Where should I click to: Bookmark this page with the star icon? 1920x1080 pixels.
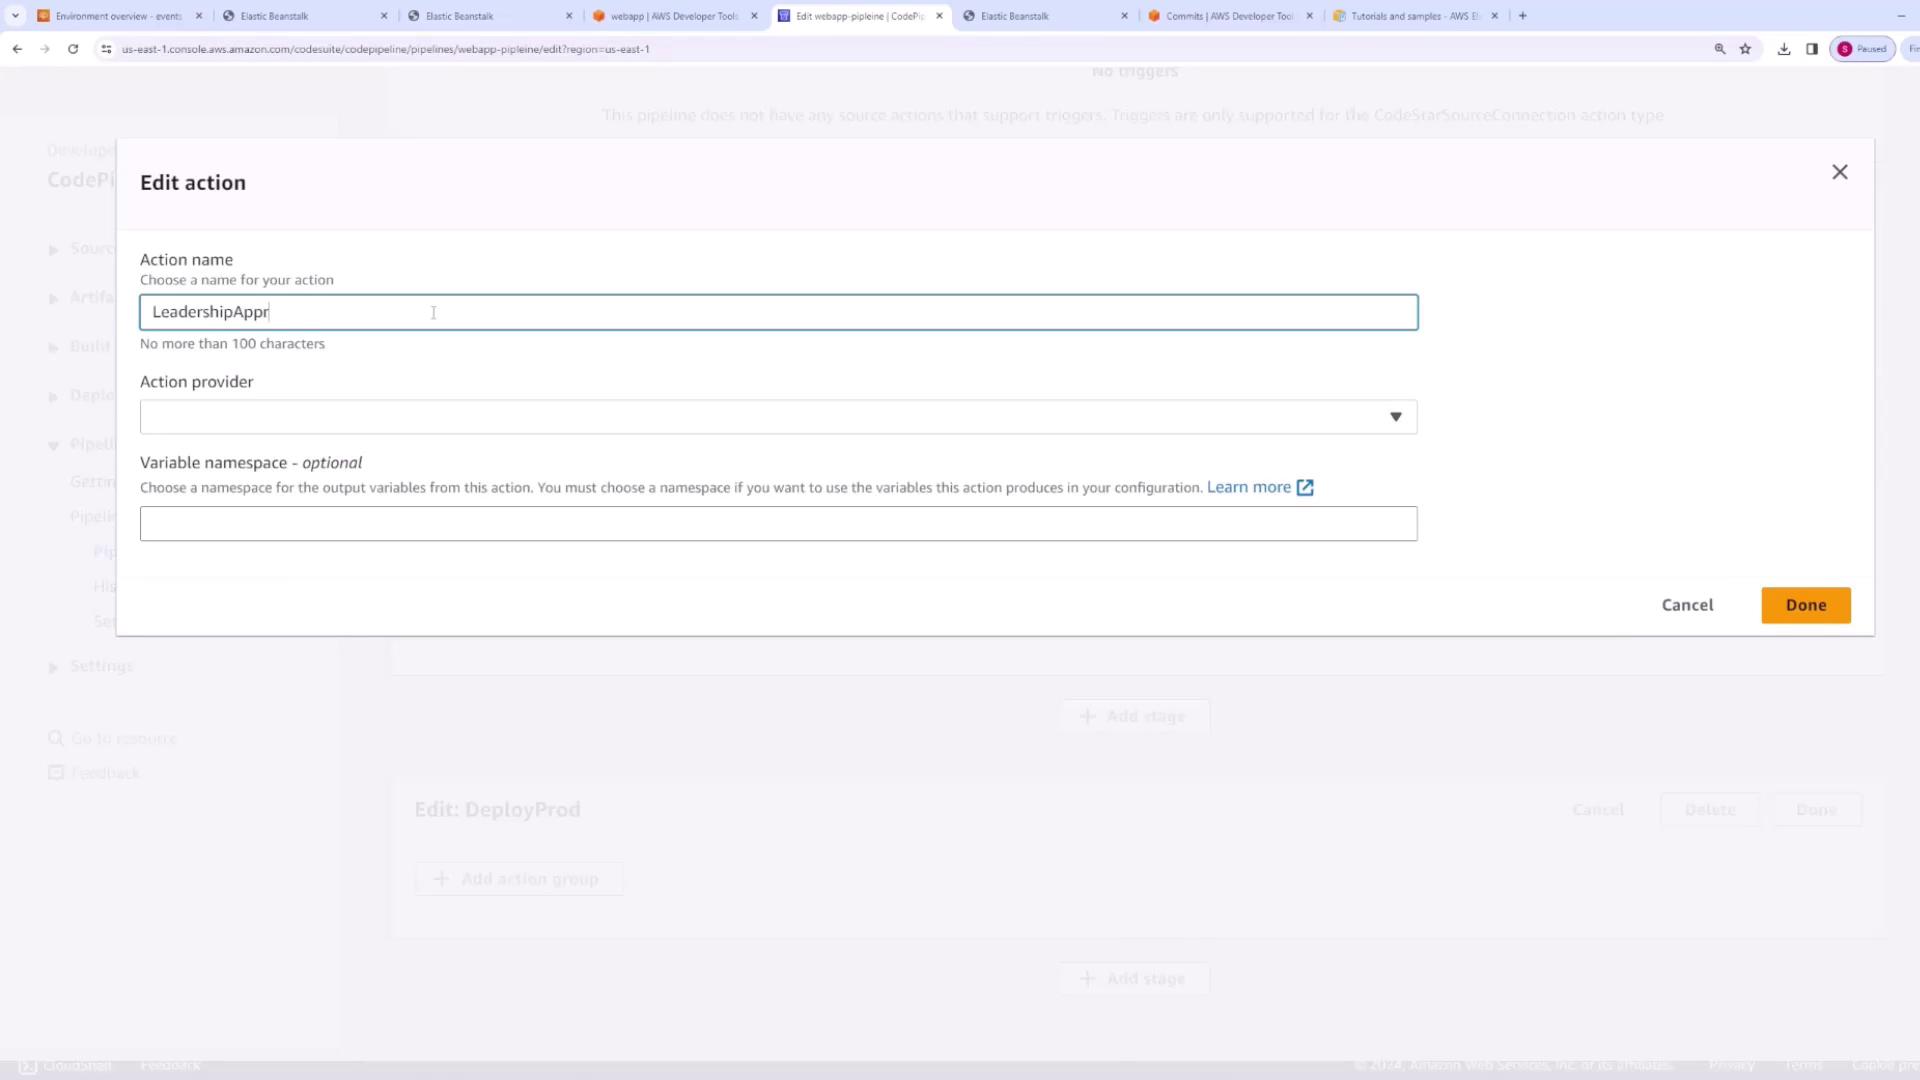[1745, 48]
